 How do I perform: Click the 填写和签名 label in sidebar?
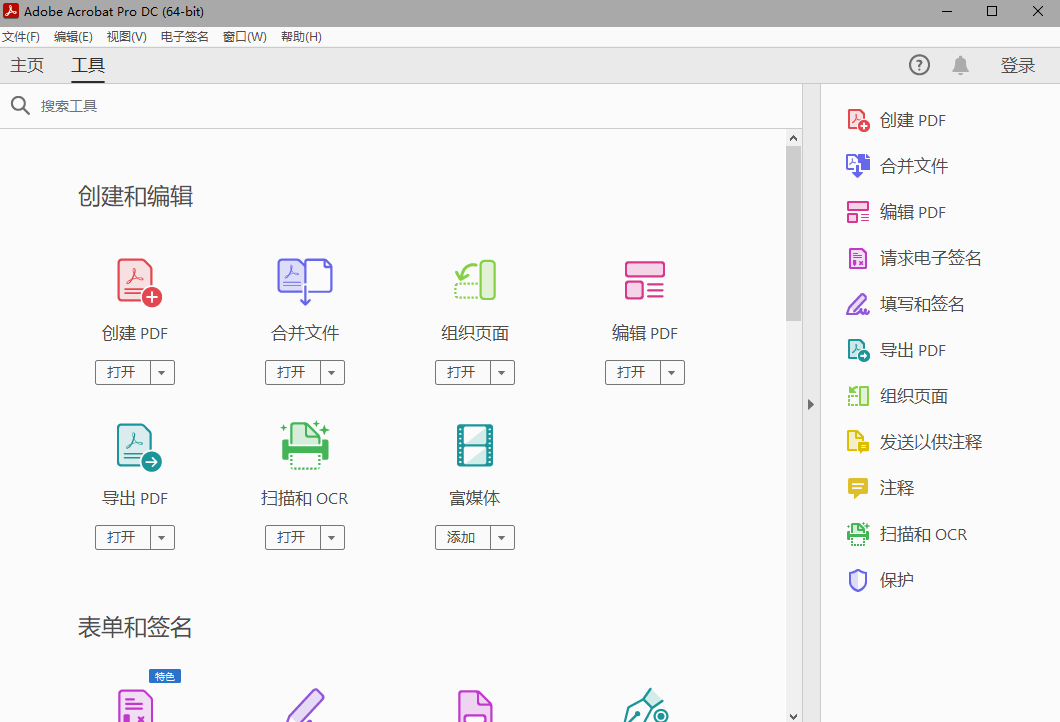(922, 304)
